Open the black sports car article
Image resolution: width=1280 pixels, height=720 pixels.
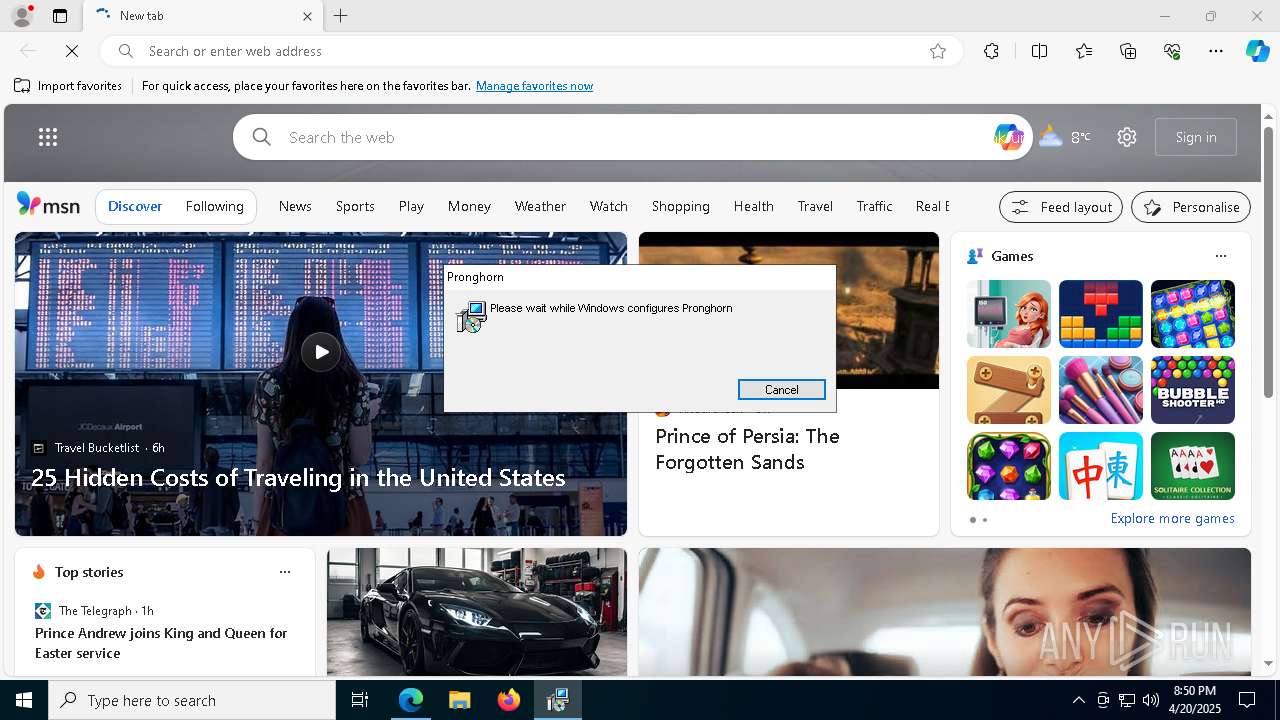pos(477,612)
